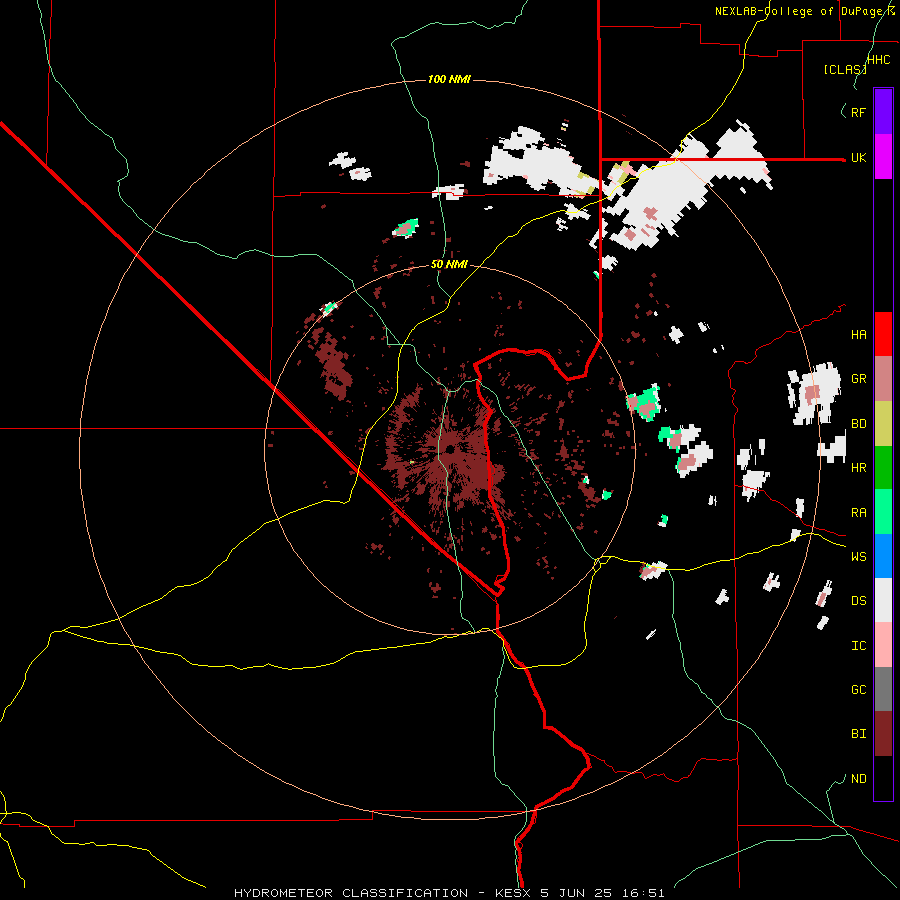Click the 50 NMI range ring label
Image resolution: width=900 pixels, height=900 pixels.
[x=449, y=264]
